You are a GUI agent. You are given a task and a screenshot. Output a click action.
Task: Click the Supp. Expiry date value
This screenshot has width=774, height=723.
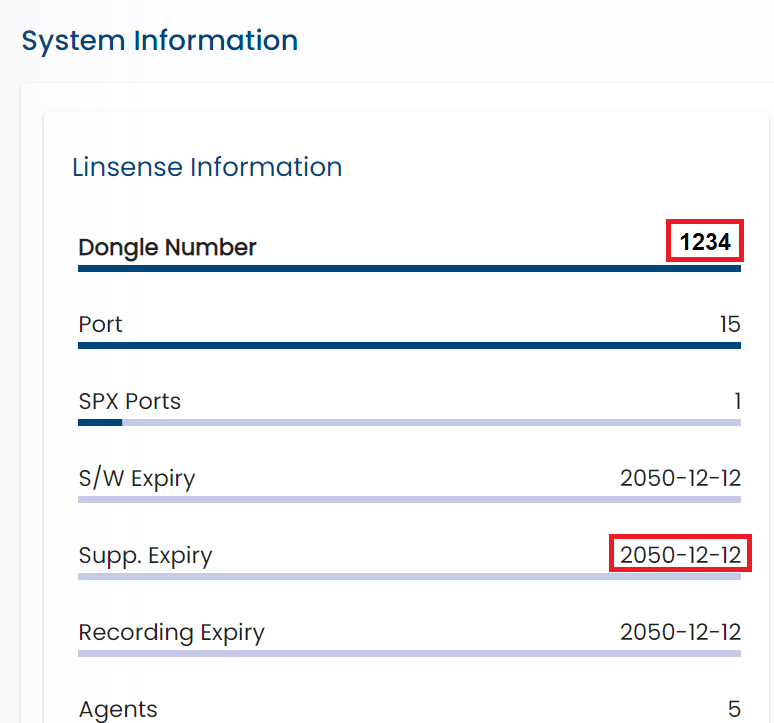(x=680, y=555)
